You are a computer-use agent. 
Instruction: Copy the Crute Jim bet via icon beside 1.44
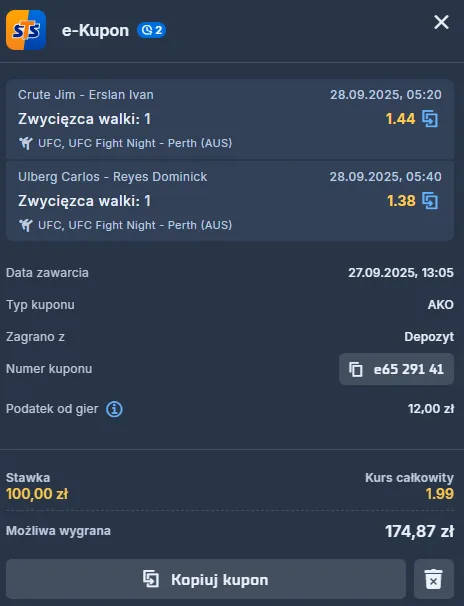(x=430, y=119)
